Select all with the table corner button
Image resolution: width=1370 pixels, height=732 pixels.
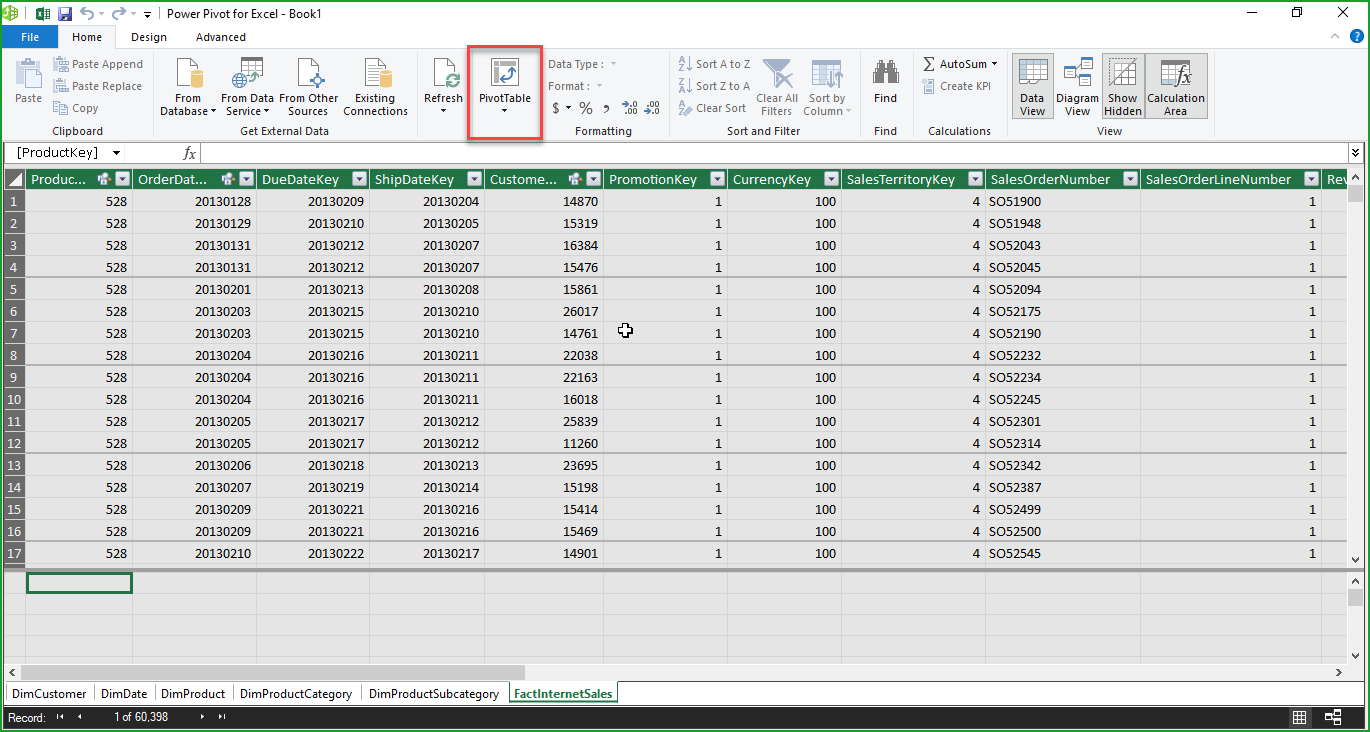click(x=15, y=180)
